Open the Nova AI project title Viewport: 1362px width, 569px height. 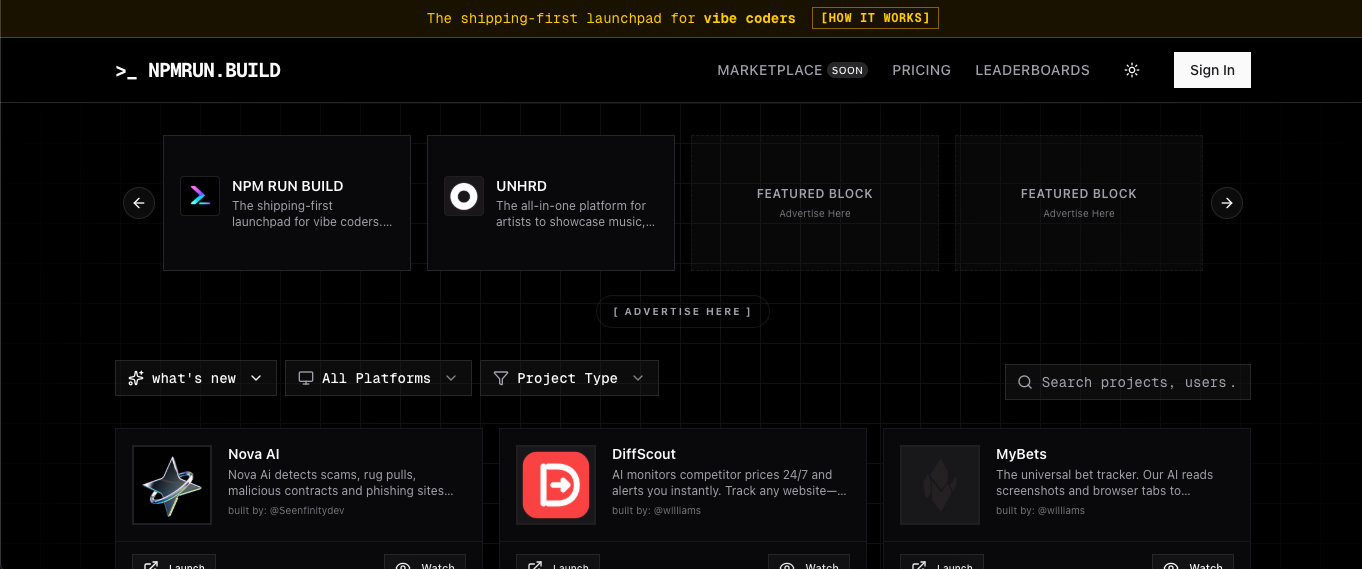click(254, 454)
